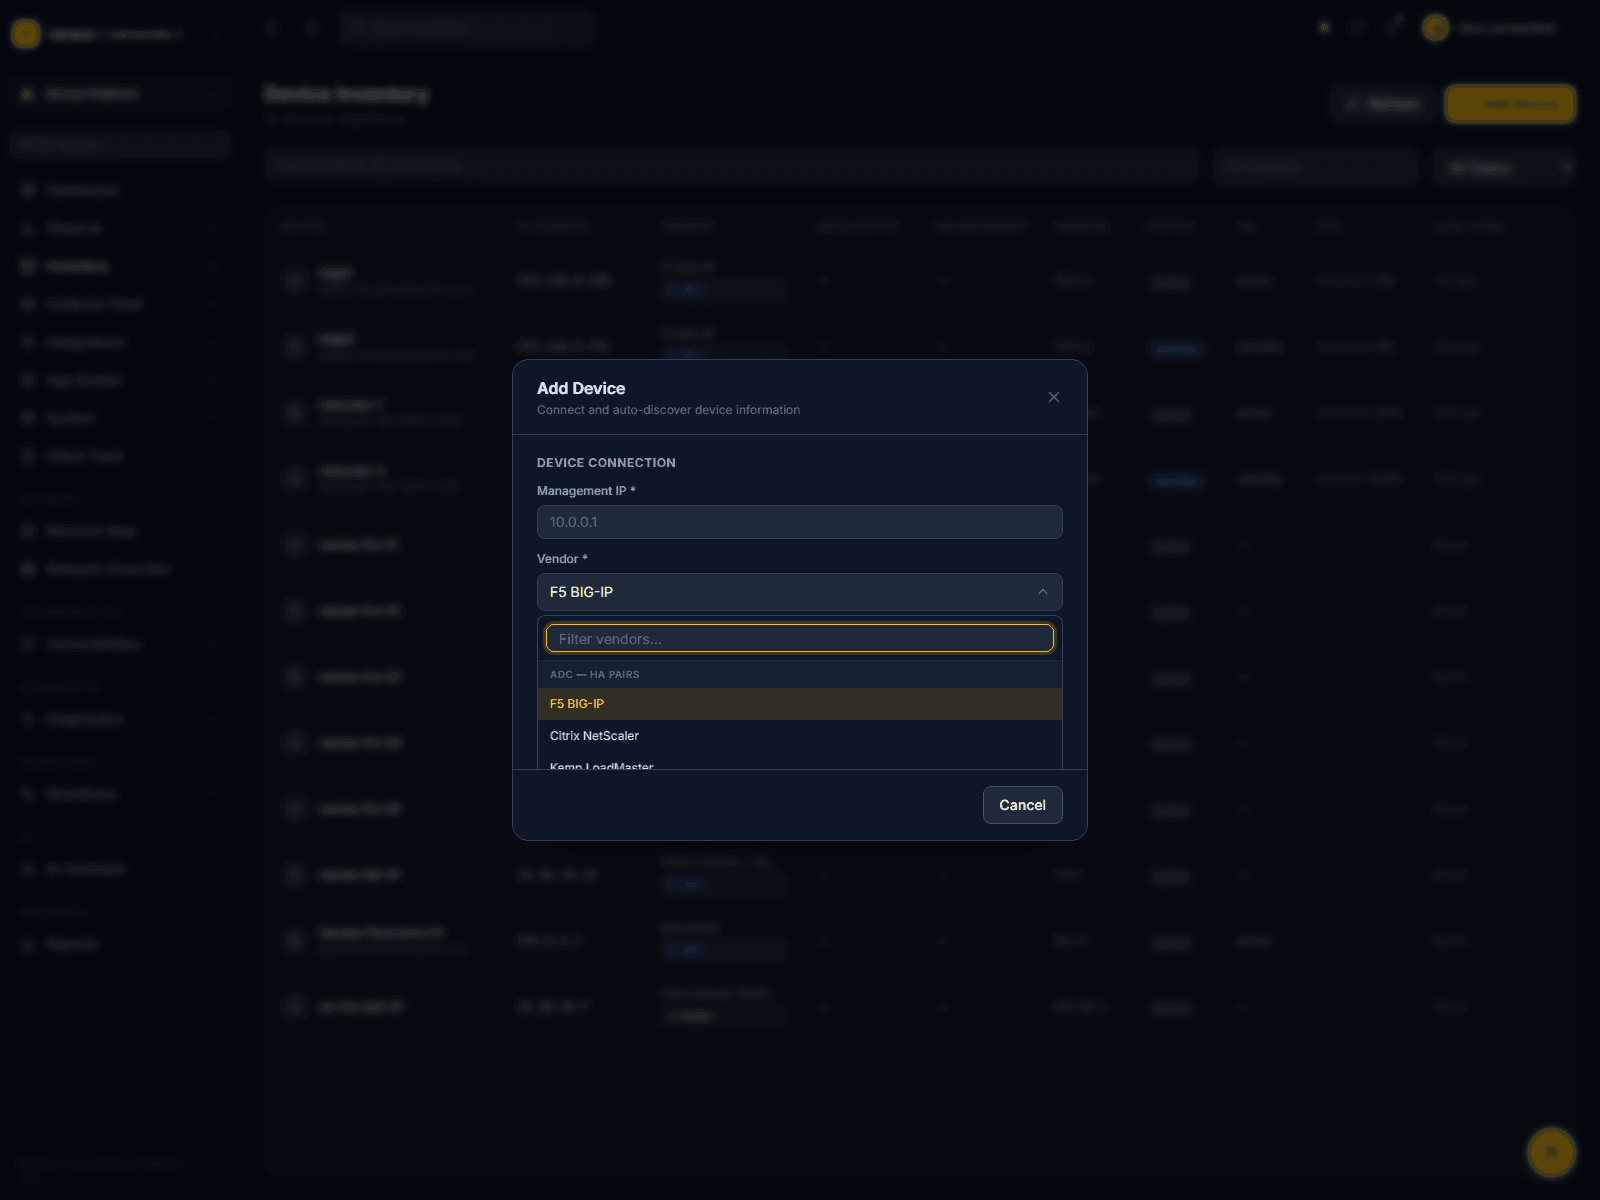Click the Filter vendors search box
This screenshot has width=1600, height=1200.
(800, 638)
